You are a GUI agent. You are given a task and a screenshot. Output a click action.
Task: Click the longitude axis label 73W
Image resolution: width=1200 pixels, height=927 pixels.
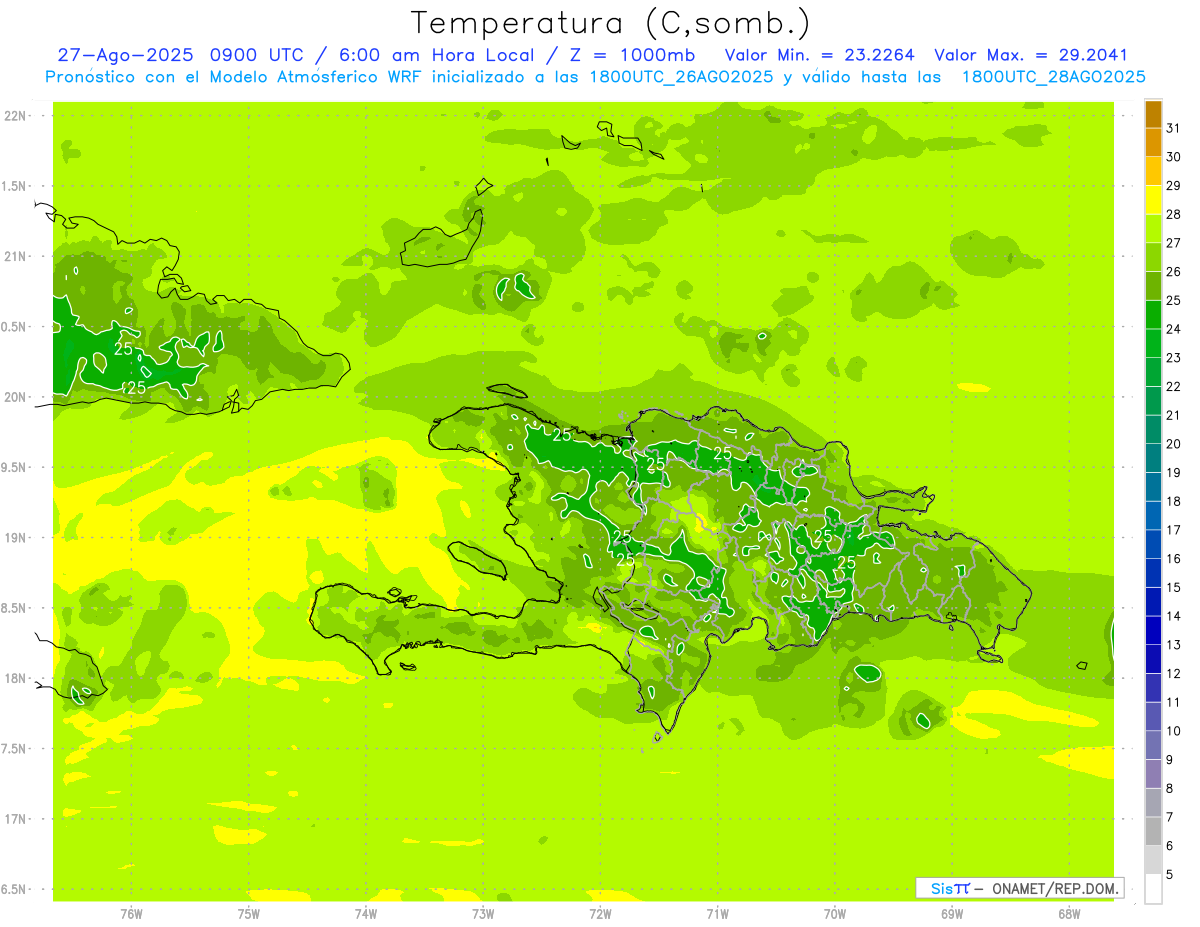pos(483,914)
